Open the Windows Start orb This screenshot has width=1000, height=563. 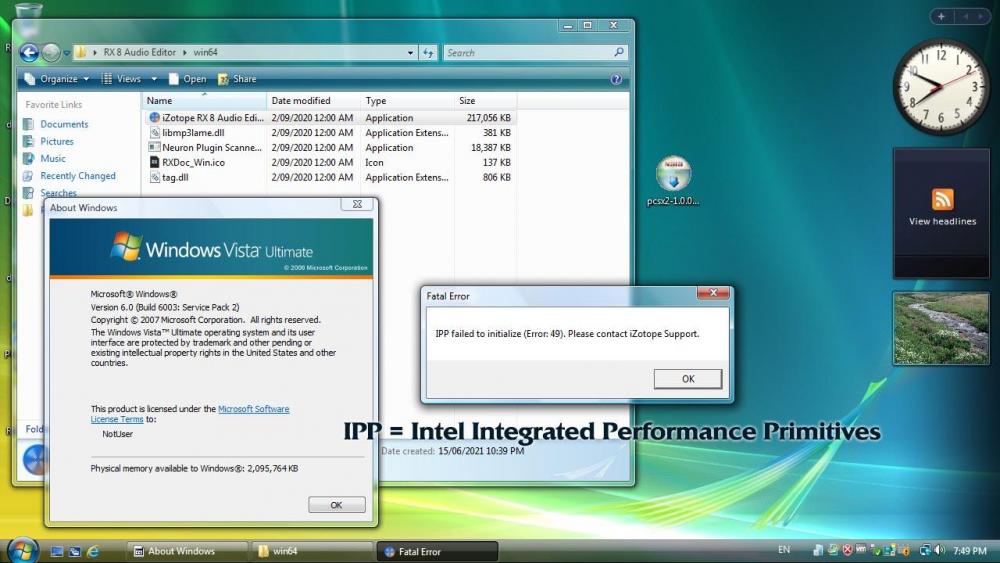pyautogui.click(x=23, y=550)
